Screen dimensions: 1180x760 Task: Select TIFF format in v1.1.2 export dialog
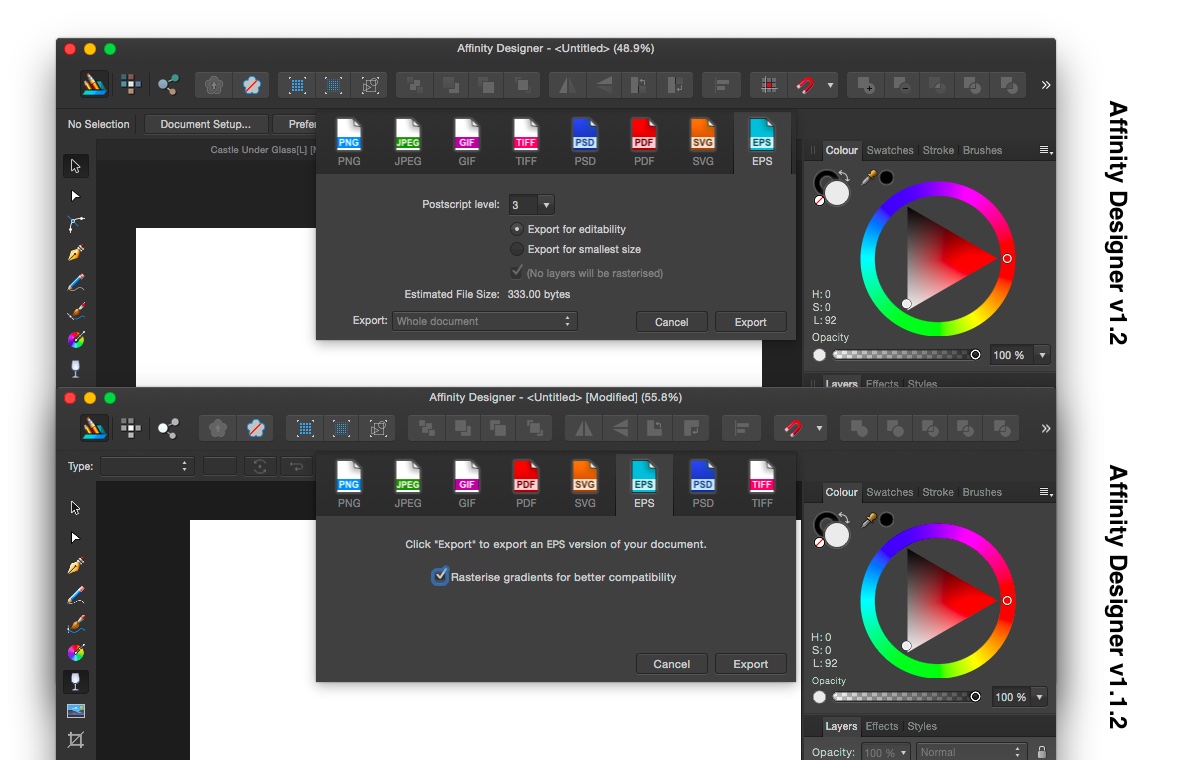762,485
